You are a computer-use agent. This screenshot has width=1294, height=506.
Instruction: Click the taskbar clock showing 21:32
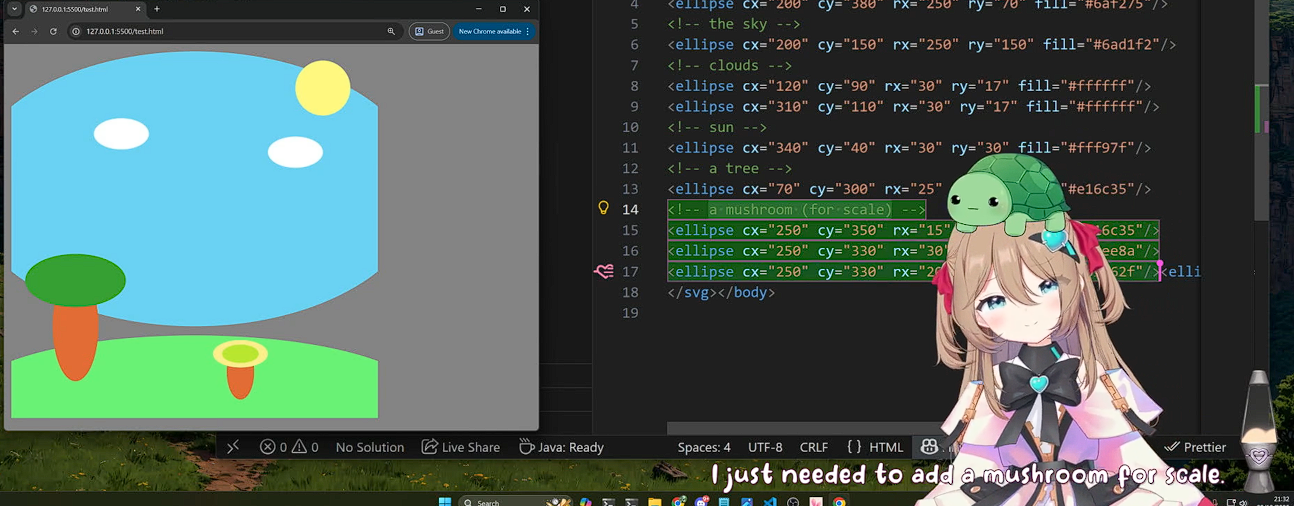pos(1282,501)
